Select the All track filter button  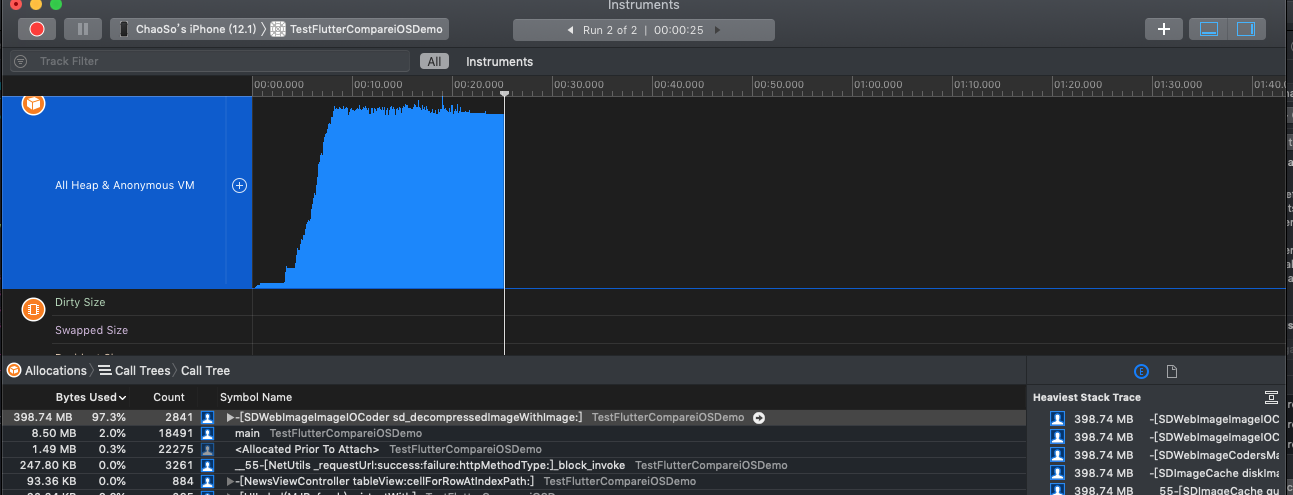[434, 61]
